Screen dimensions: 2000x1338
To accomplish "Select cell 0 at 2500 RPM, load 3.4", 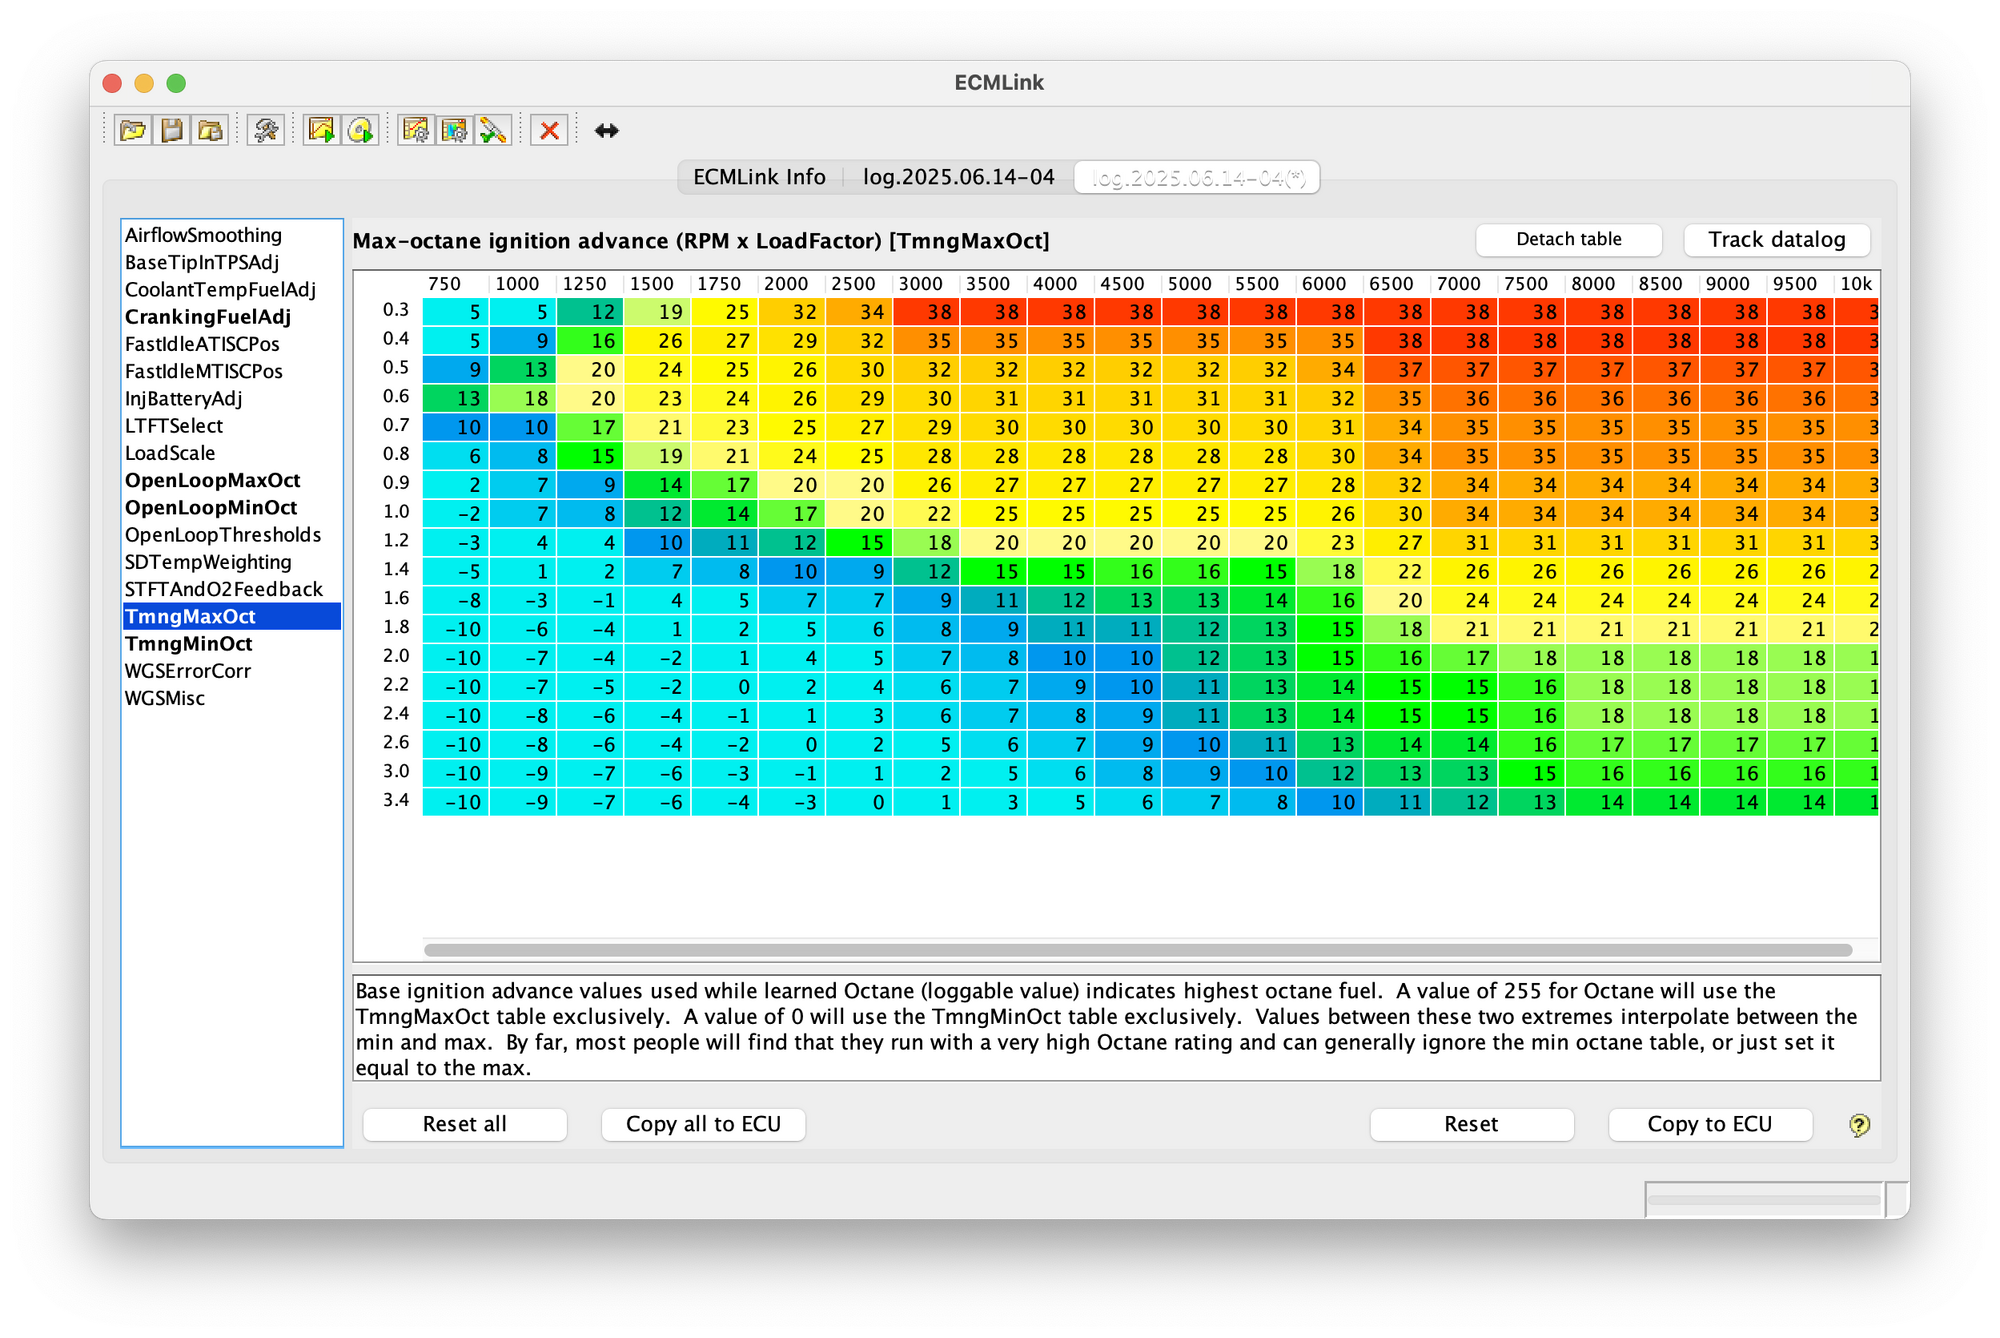I will click(x=859, y=801).
